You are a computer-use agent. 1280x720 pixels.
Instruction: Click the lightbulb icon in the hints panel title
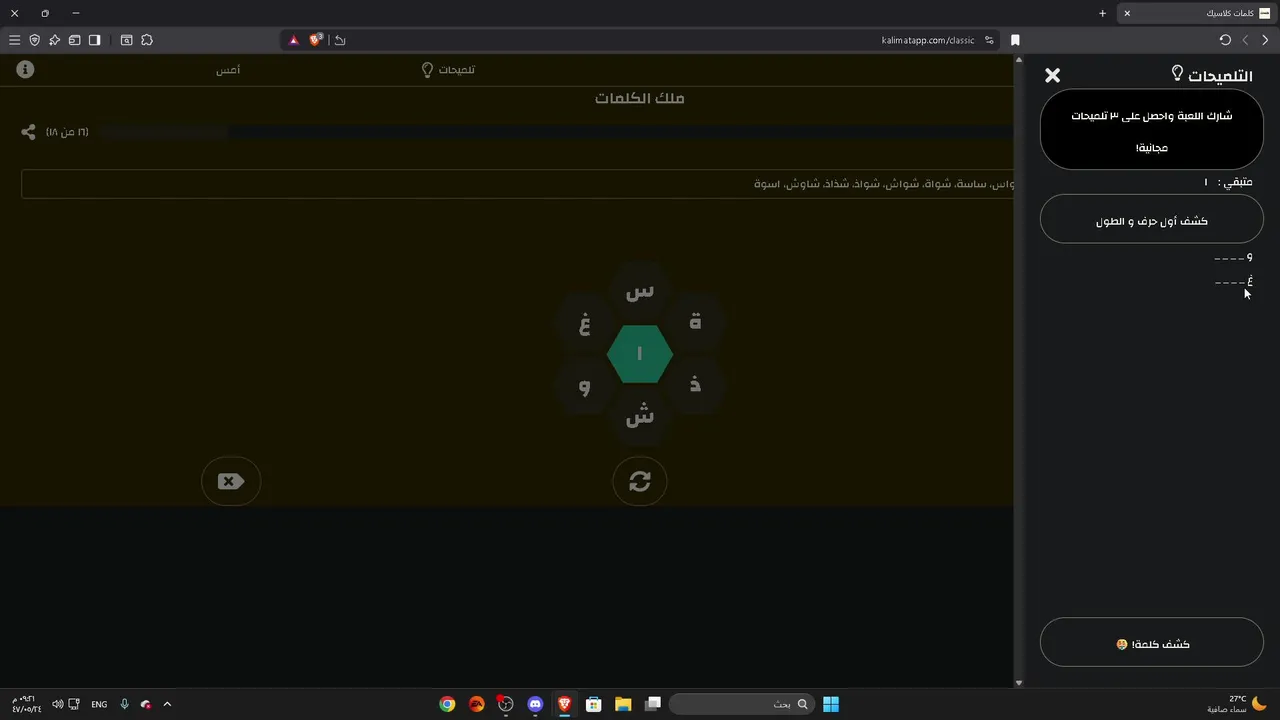[1178, 73]
